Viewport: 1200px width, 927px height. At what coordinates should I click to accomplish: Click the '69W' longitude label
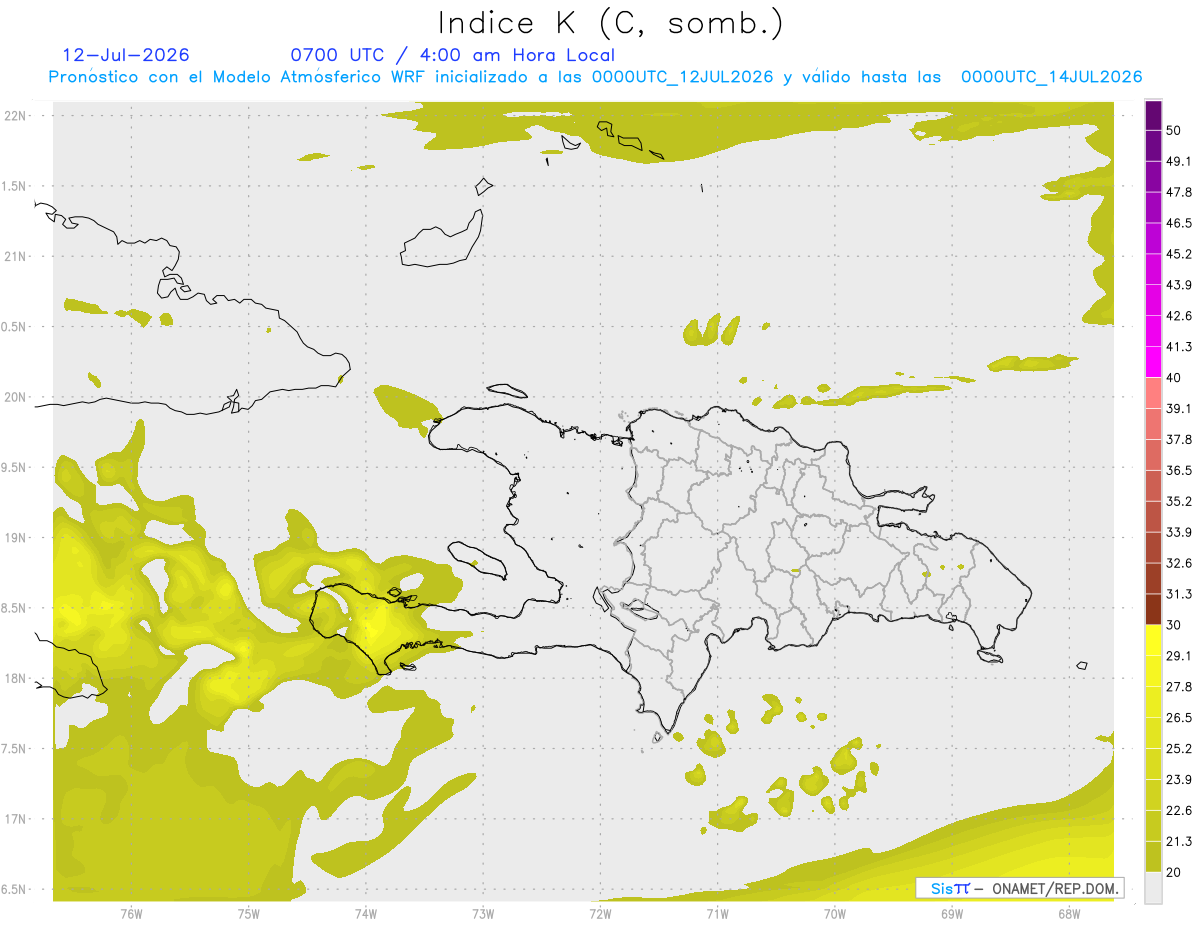(952, 913)
